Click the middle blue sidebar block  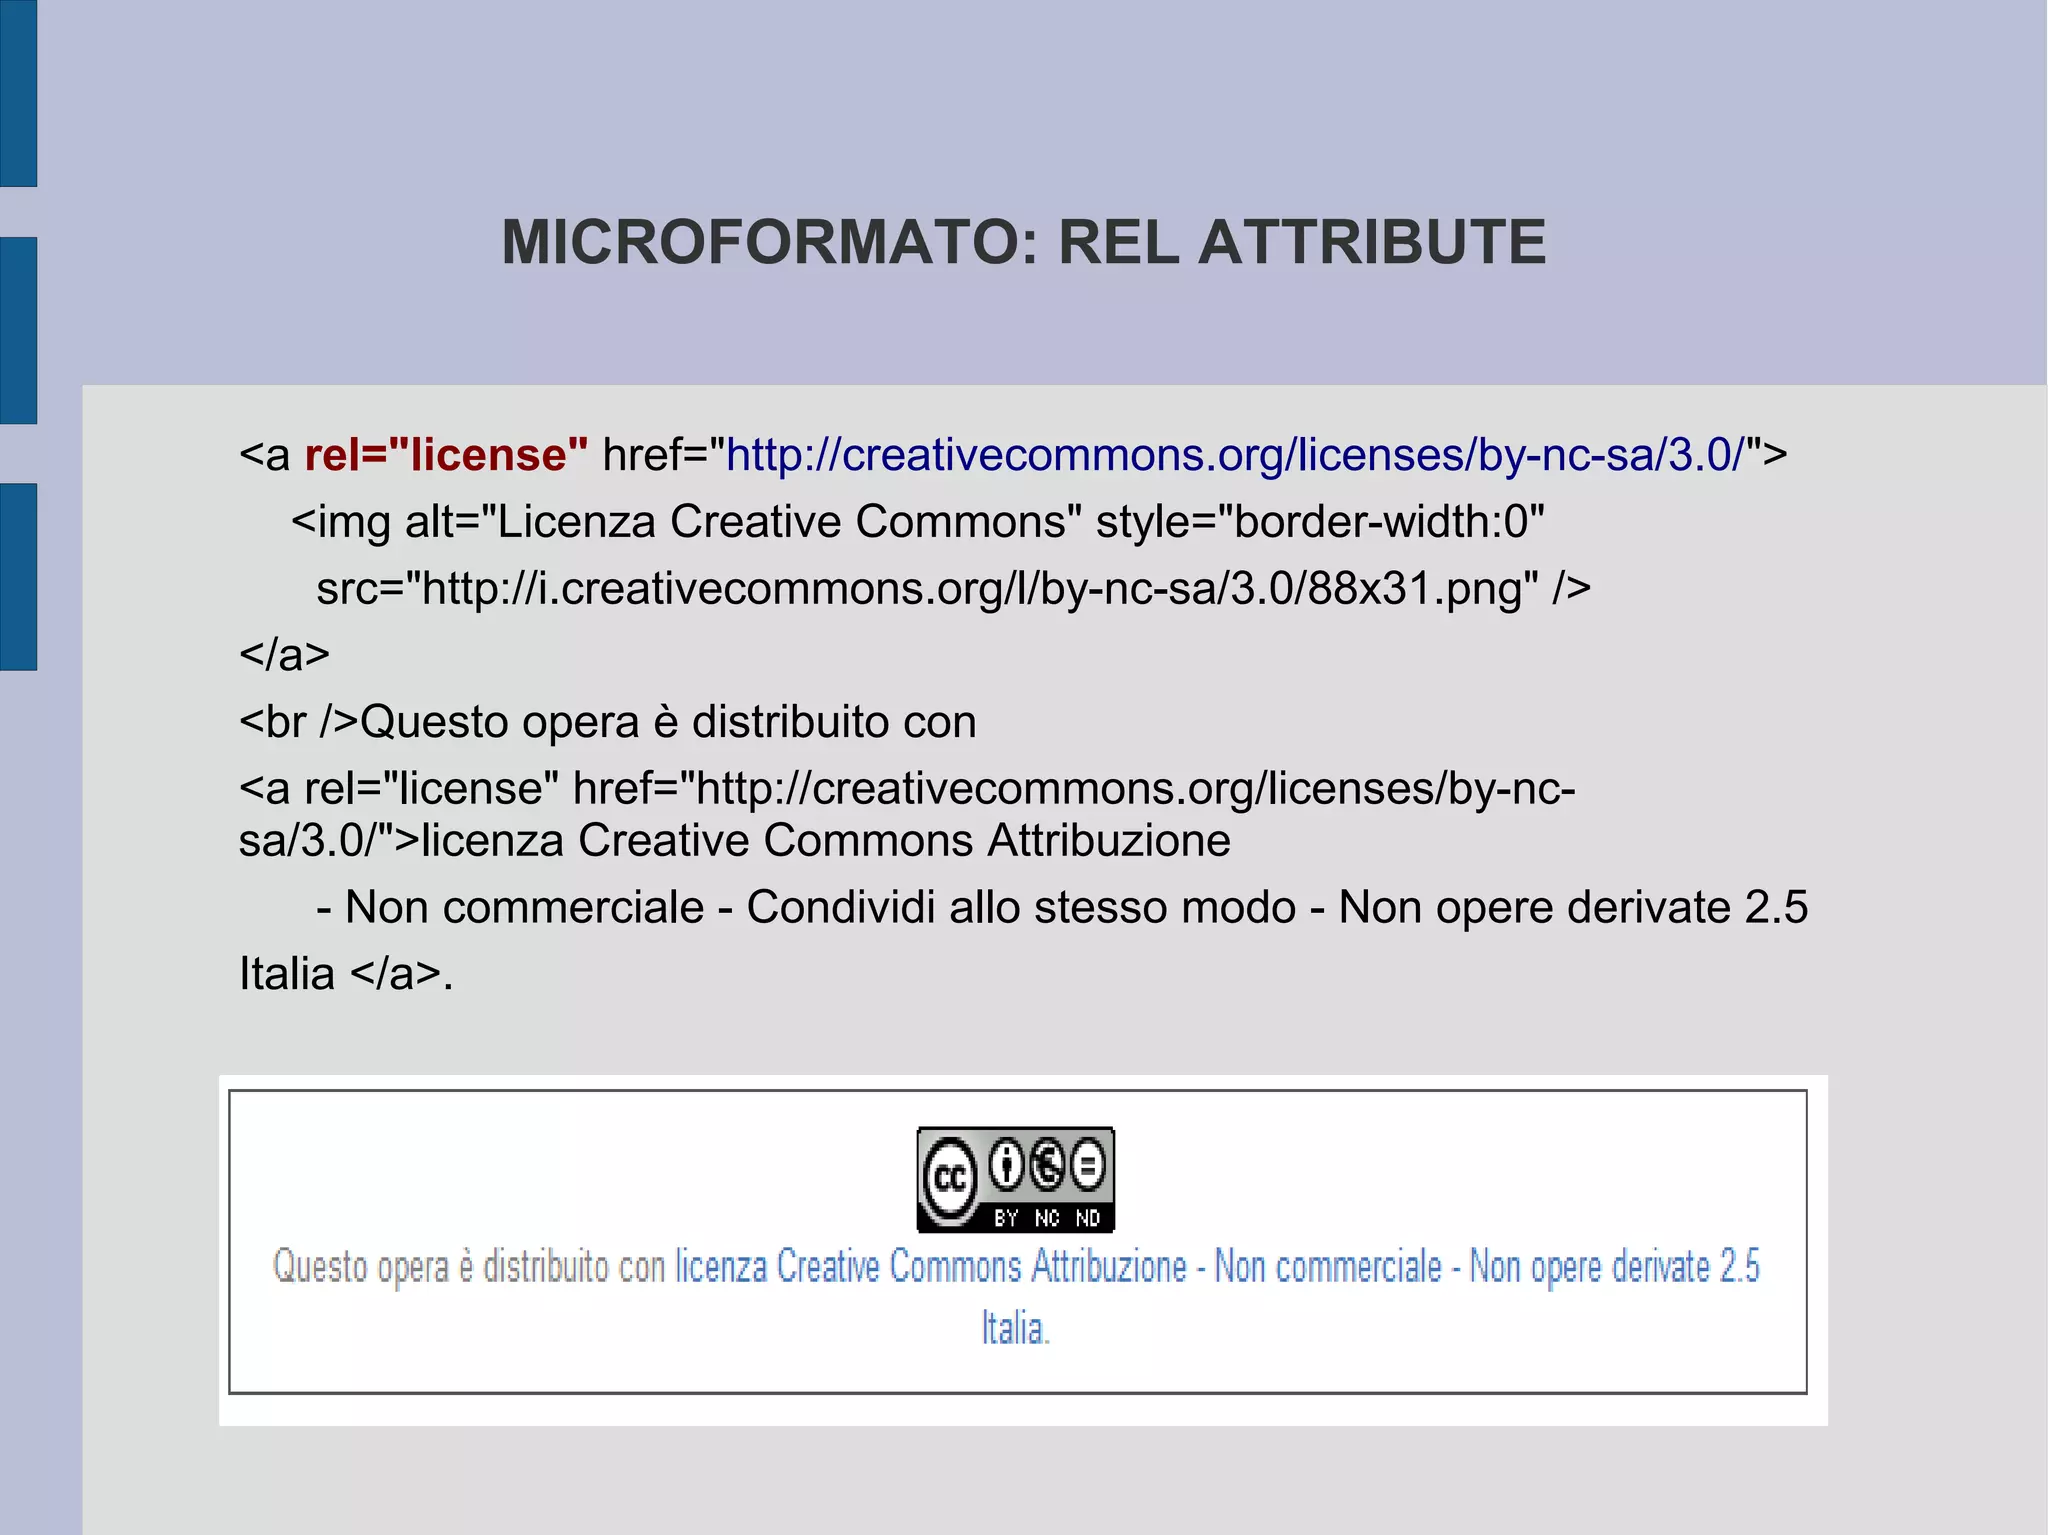[x=18, y=330]
